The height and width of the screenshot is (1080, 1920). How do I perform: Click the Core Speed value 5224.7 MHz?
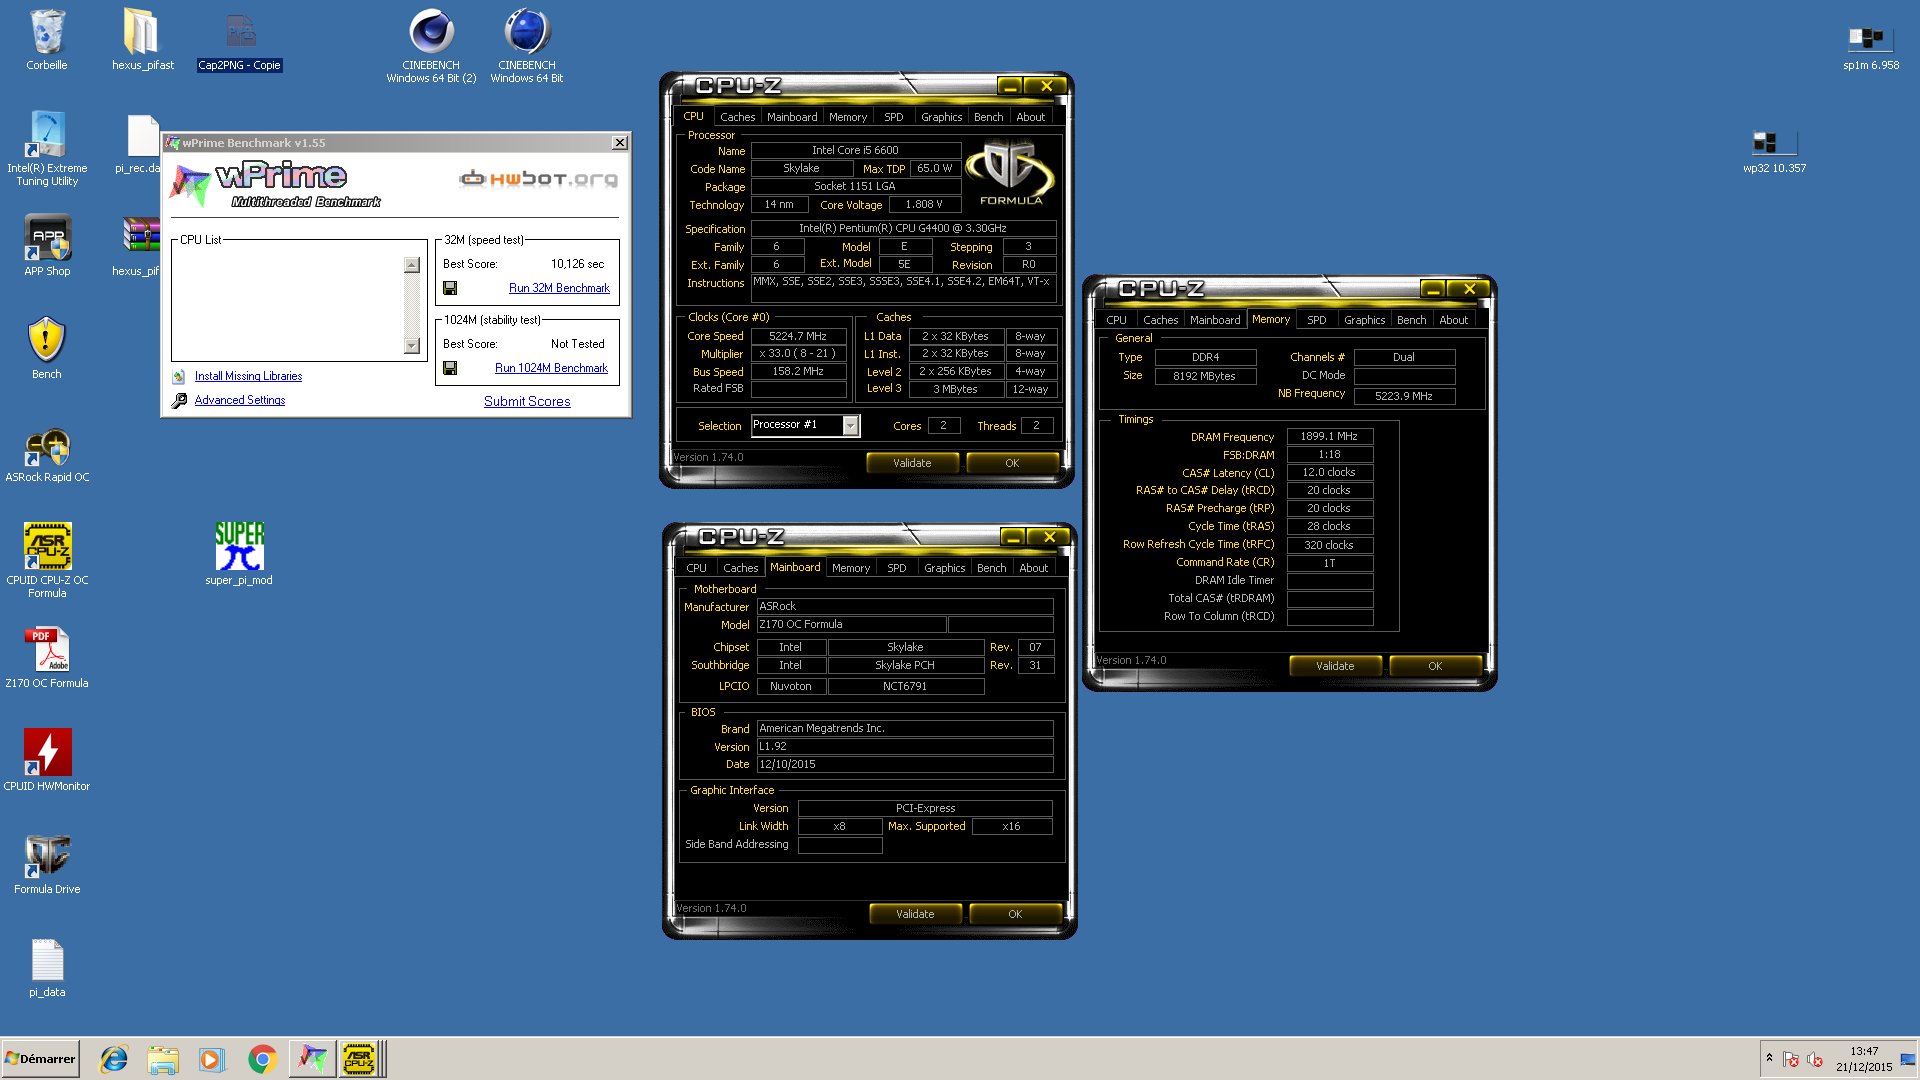pyautogui.click(x=797, y=336)
